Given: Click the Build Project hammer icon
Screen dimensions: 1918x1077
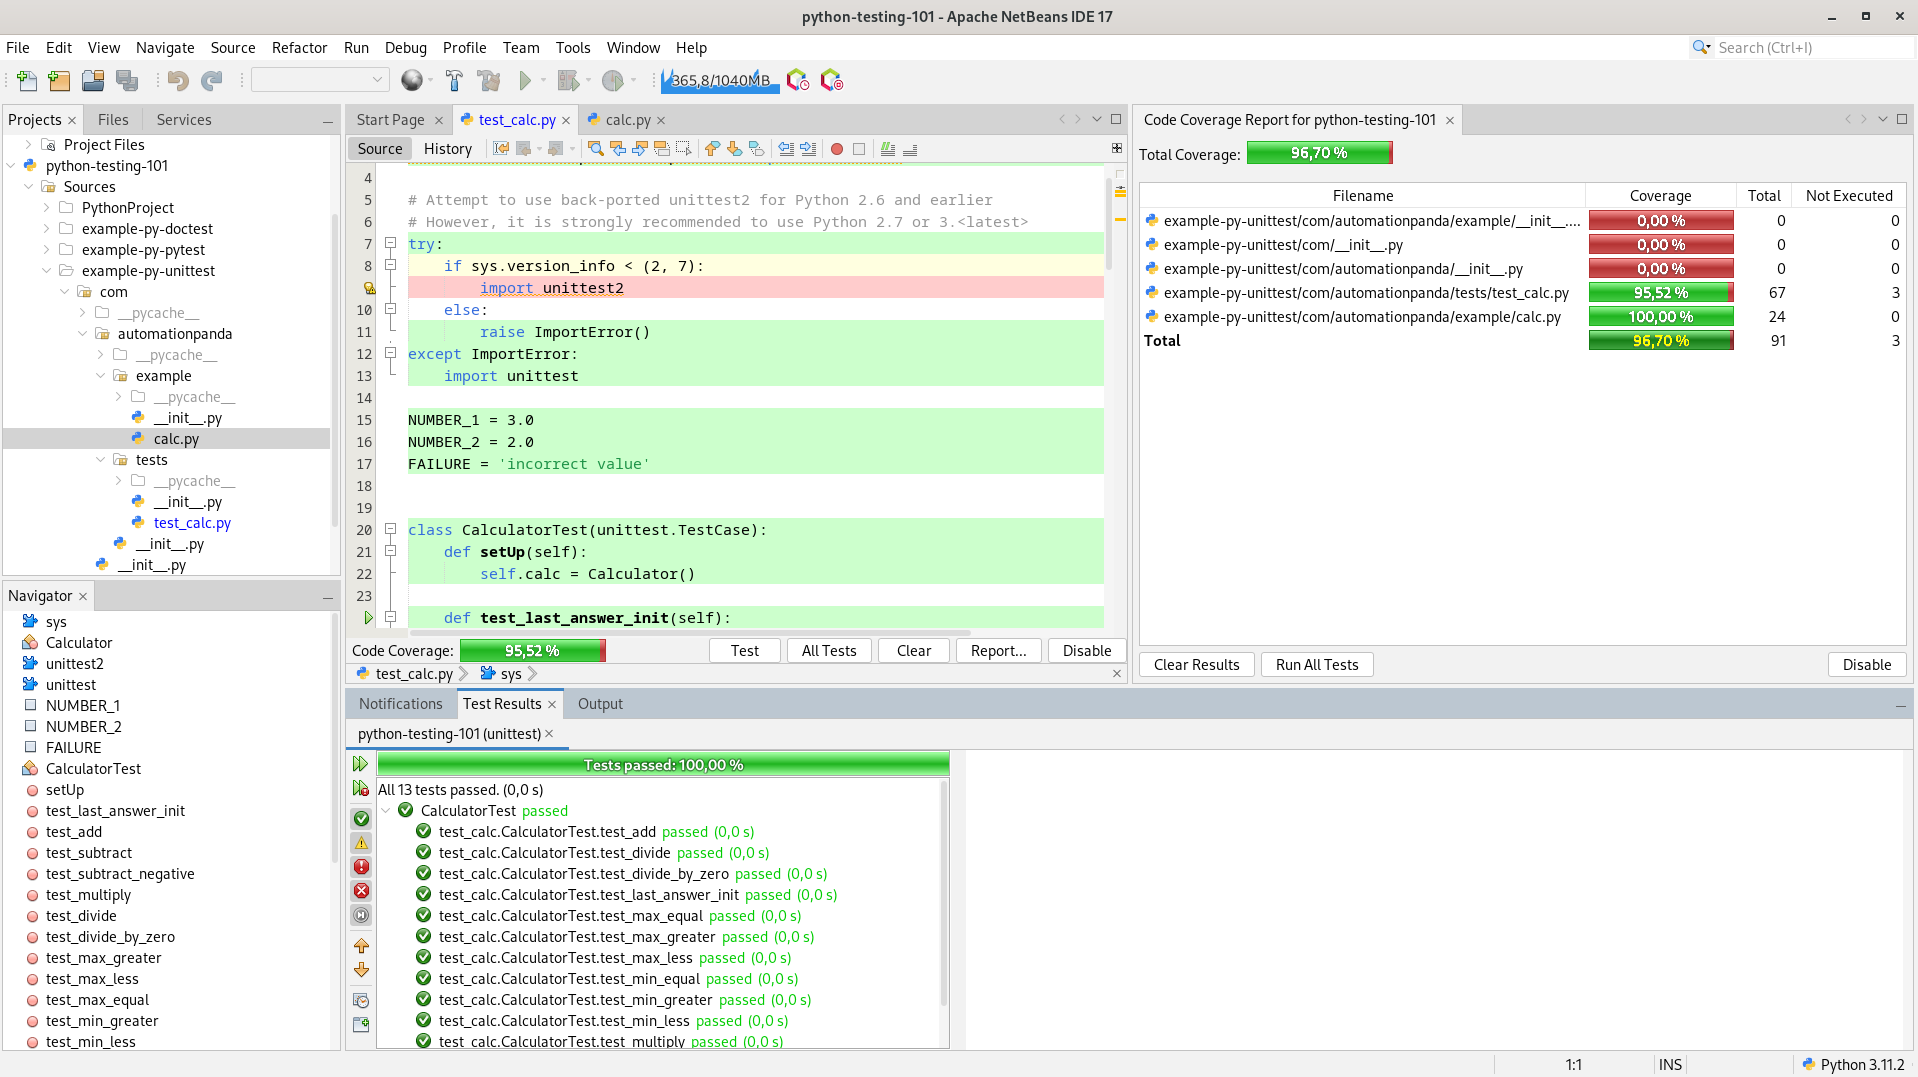Looking at the screenshot, I should pyautogui.click(x=454, y=81).
